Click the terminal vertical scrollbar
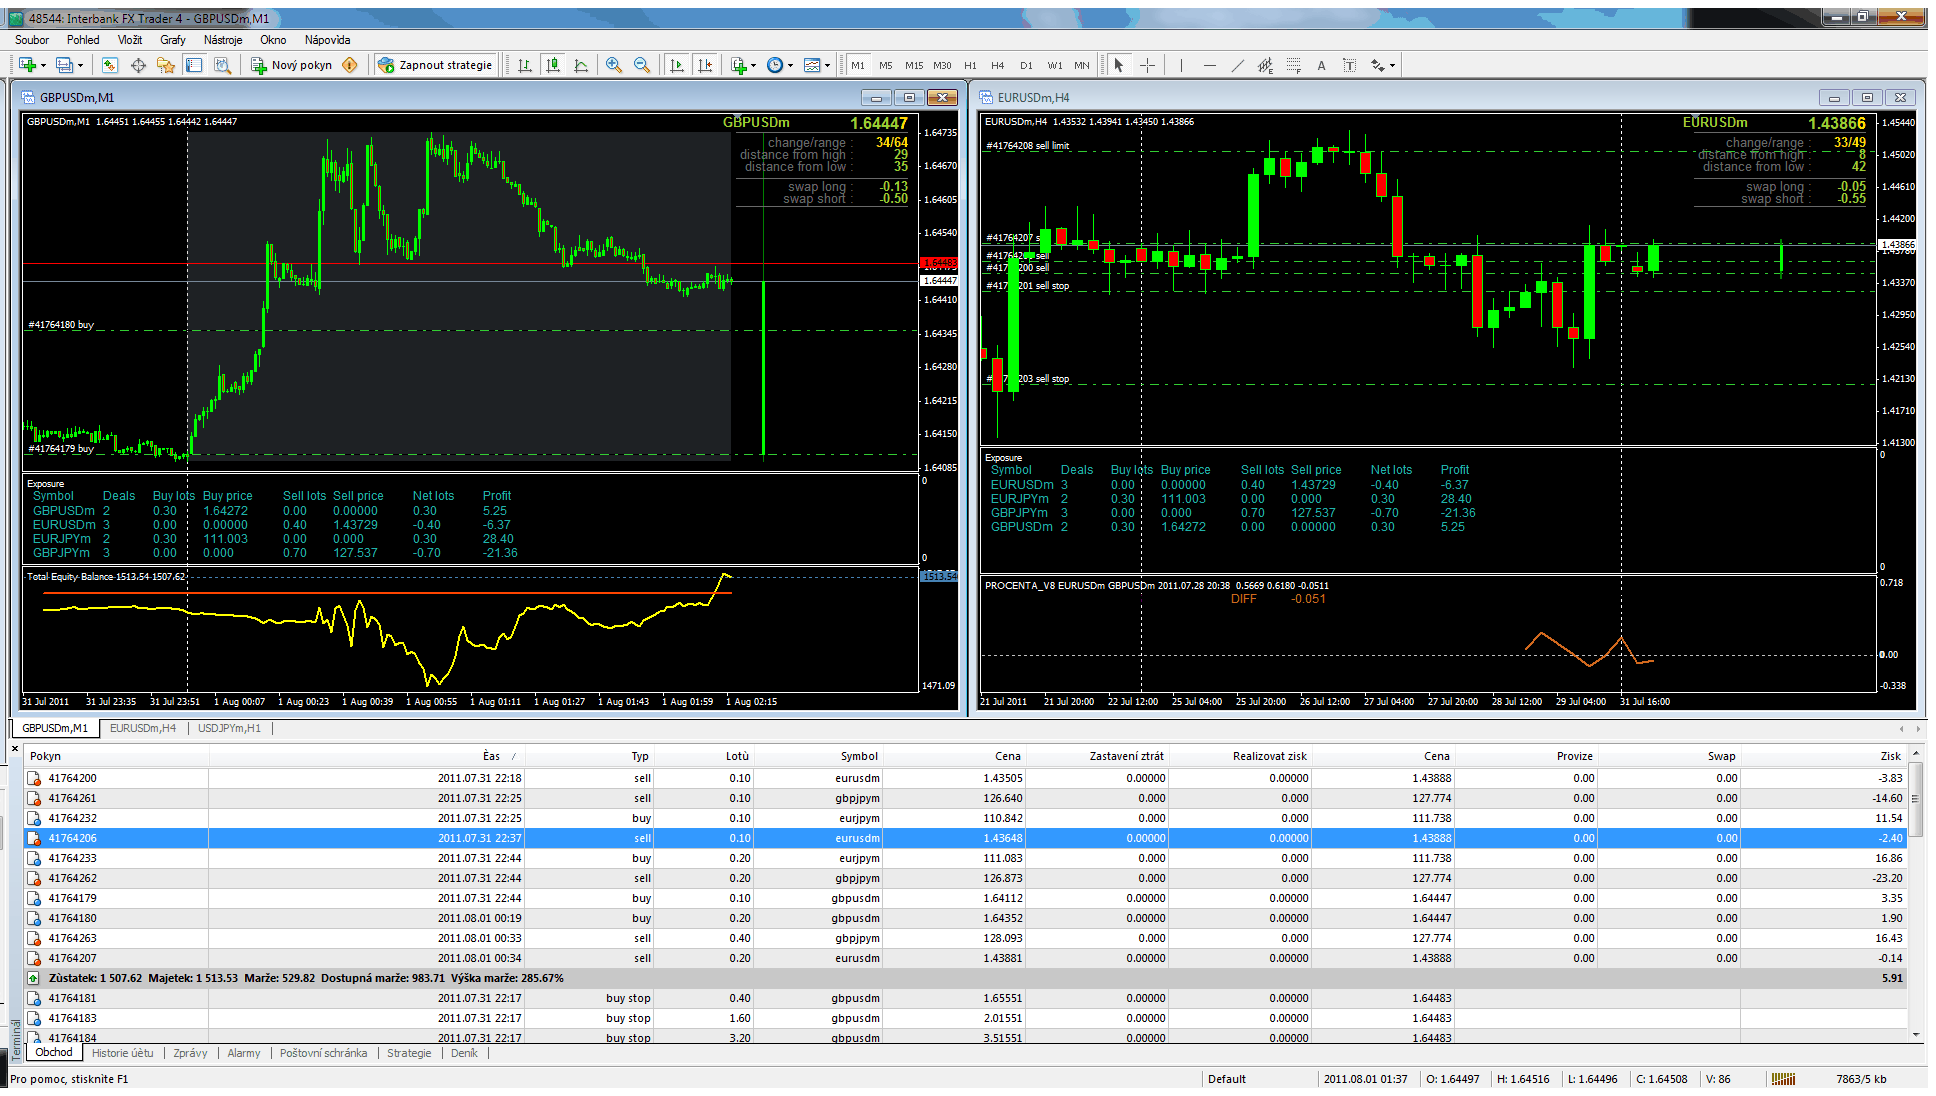The width and height of the screenshot is (1936, 1096). (1915, 800)
